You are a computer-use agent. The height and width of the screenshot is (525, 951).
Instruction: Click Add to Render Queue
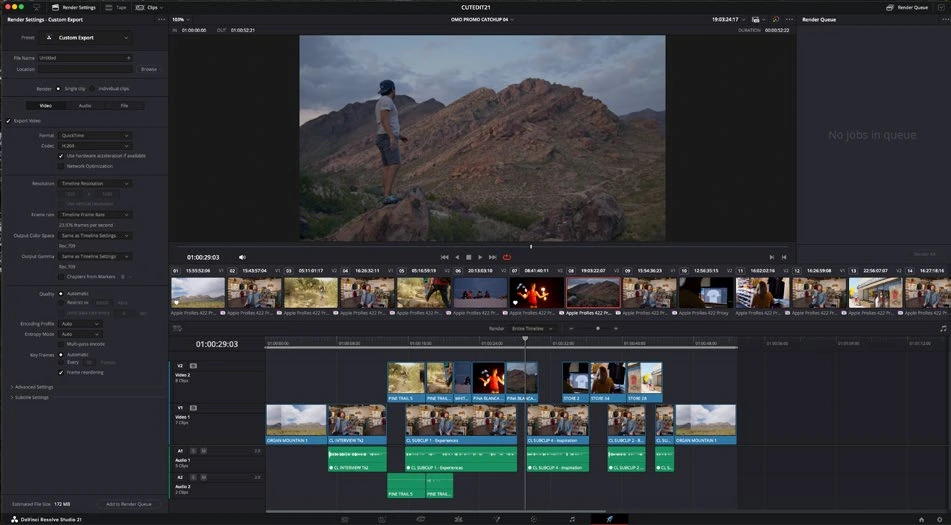pyautogui.click(x=129, y=504)
